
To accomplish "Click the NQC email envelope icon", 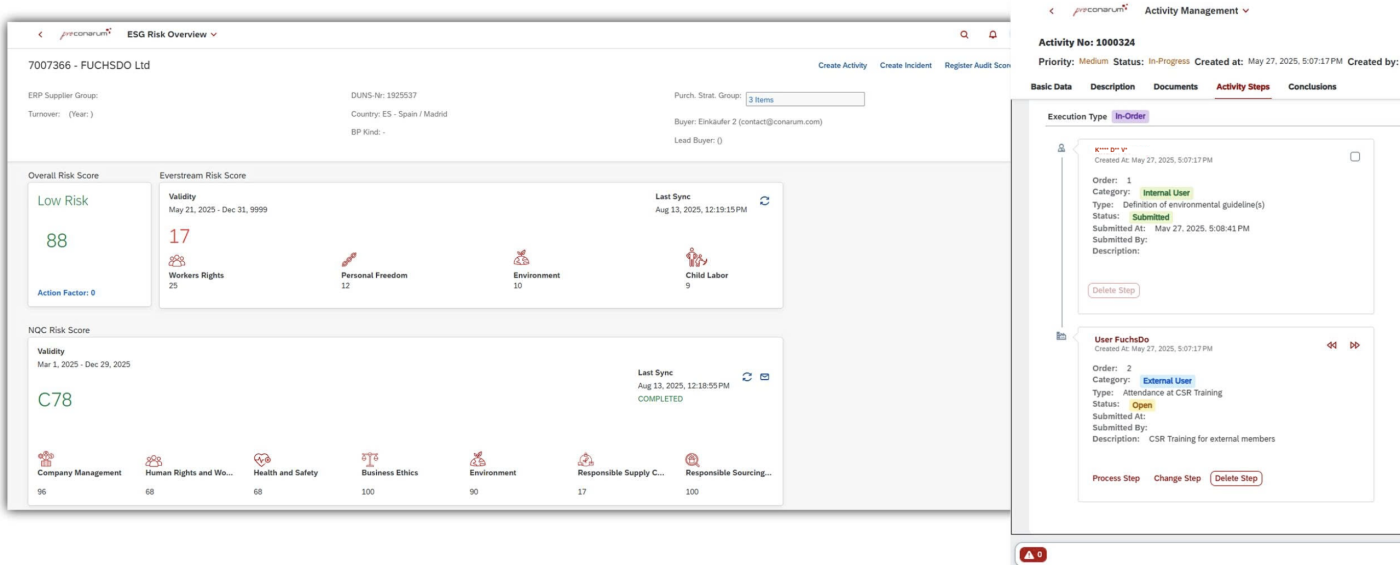I will pyautogui.click(x=765, y=377).
